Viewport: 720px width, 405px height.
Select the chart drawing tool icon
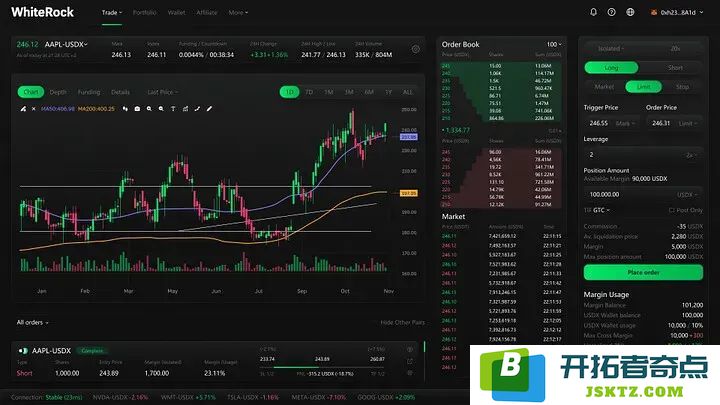[x=23, y=109]
